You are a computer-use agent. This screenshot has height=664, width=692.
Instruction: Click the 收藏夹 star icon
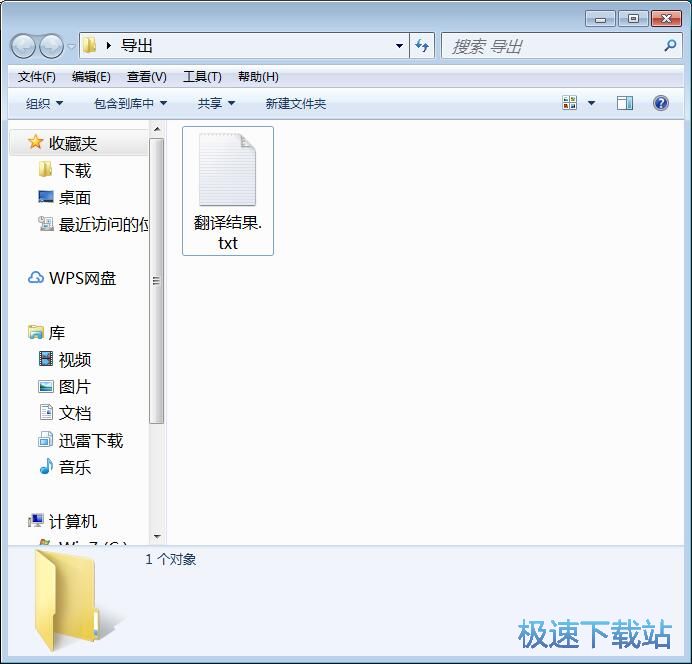click(x=35, y=142)
